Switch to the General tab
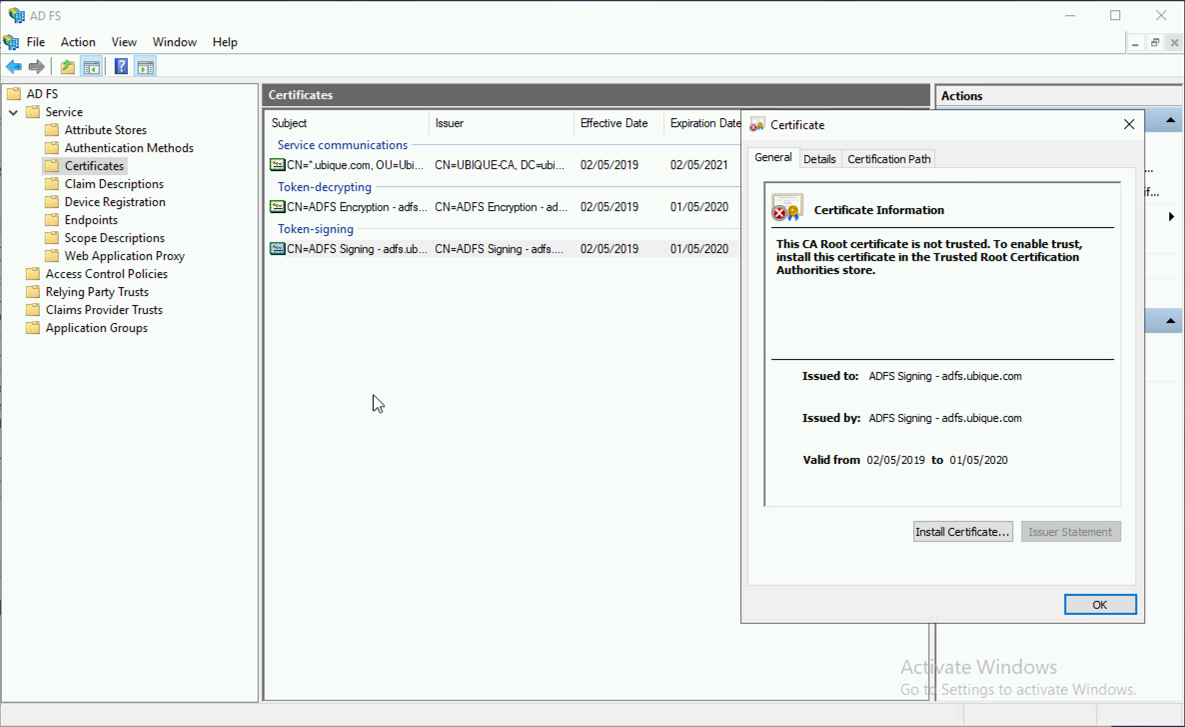Screen dimensions: 1185x727 pos(773,157)
